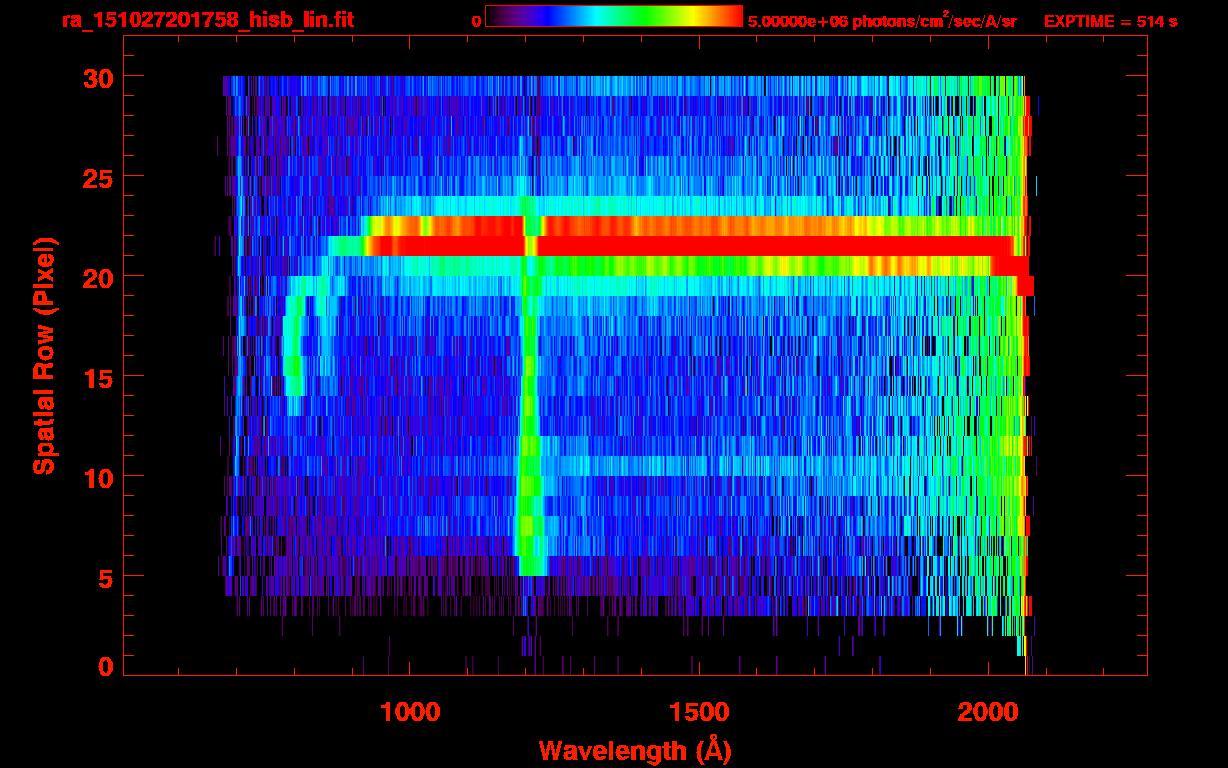Click the EXPTIME = 514 s text
1228x768 pixels.
pos(1110,20)
